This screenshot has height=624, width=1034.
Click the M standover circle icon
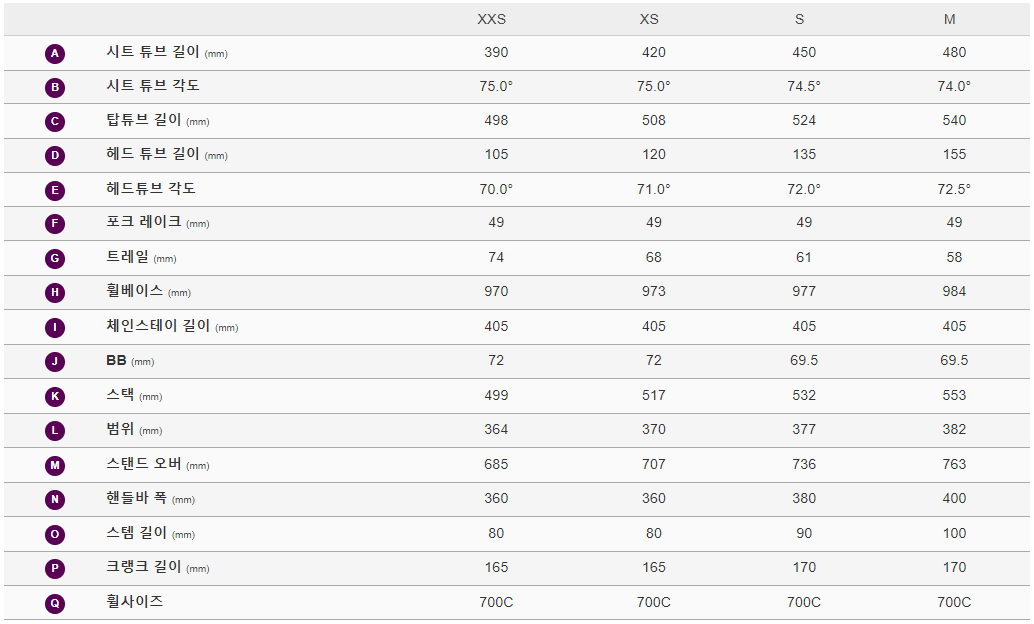[x=55, y=466]
